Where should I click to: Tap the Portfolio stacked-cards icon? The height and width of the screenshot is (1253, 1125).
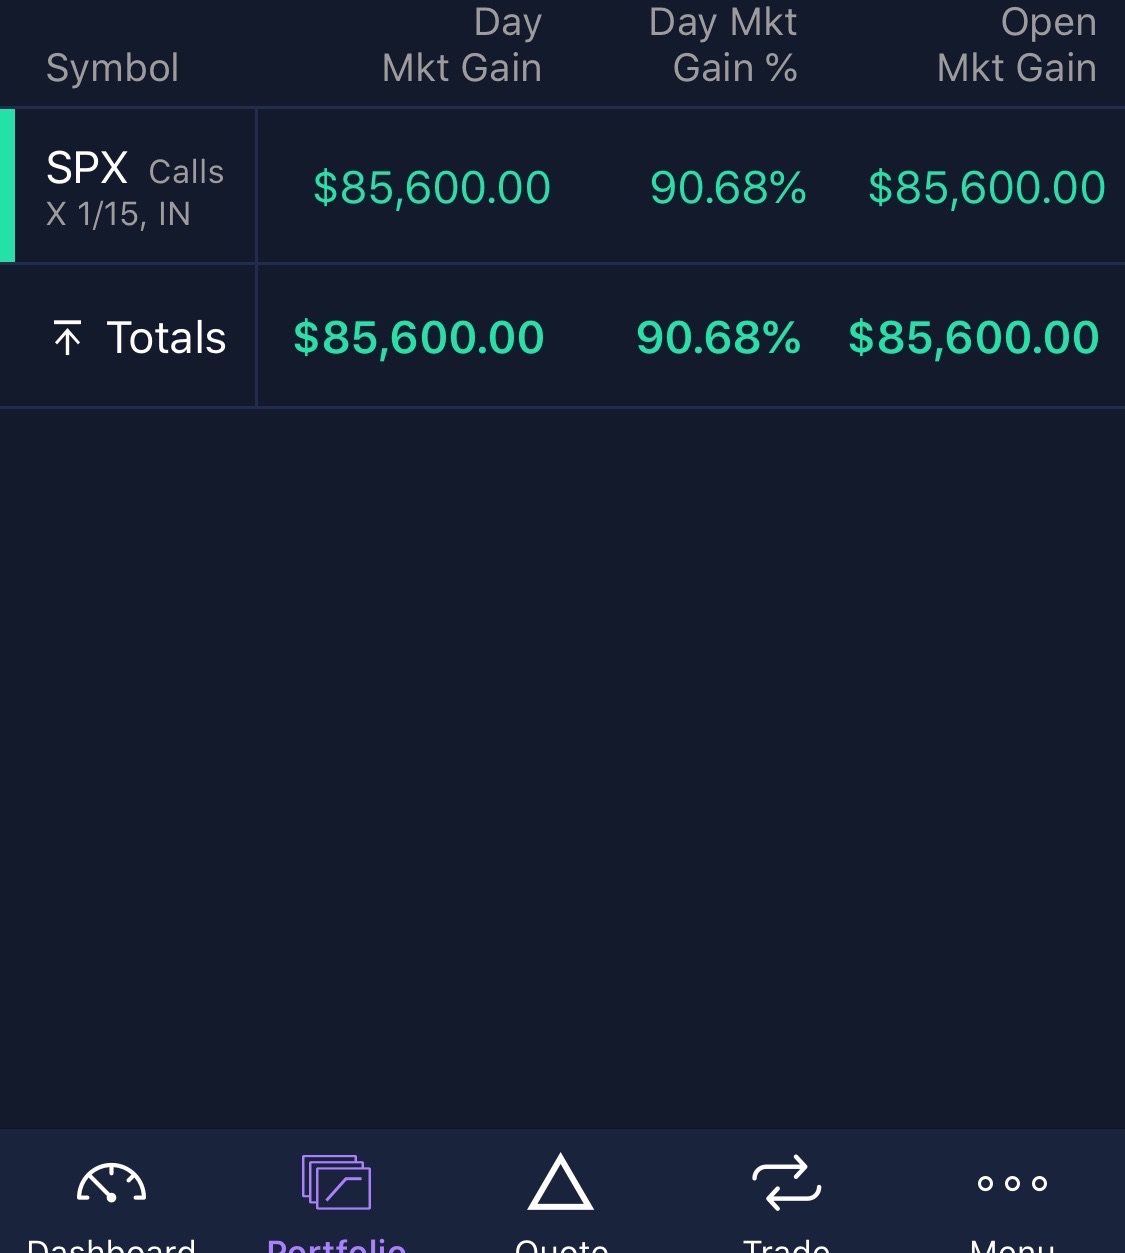336,1184
